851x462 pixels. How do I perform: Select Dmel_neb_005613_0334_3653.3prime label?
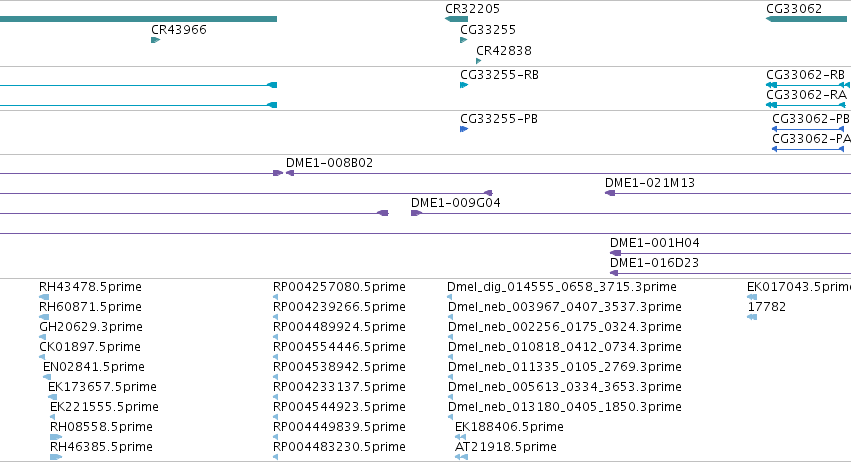click(564, 388)
